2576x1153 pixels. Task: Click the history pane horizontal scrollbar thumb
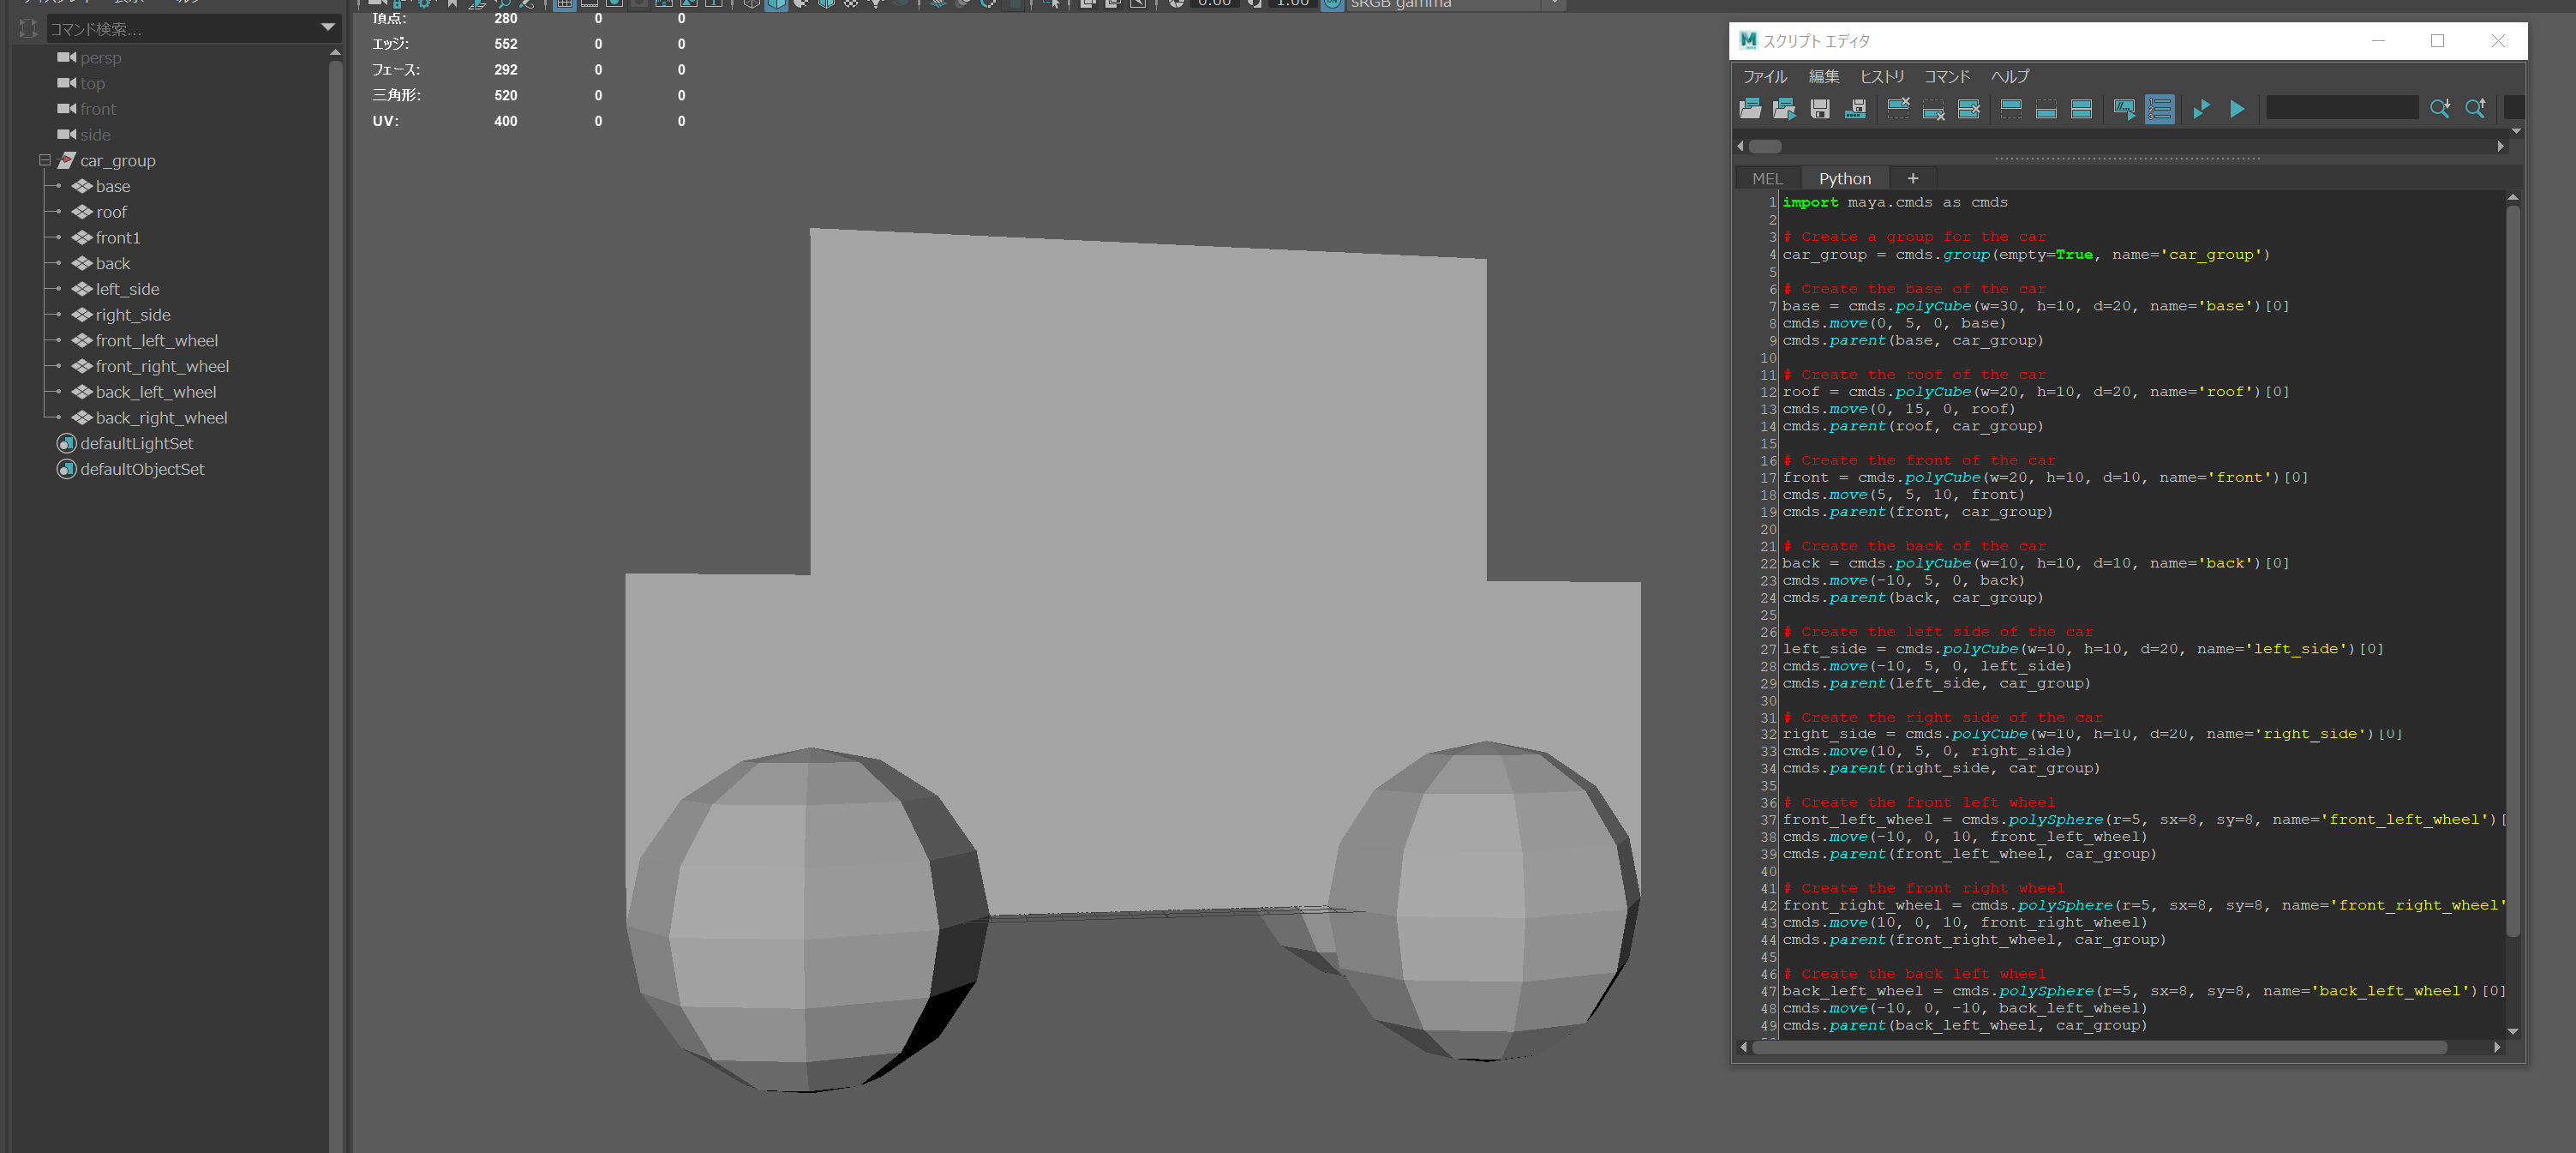[1765, 146]
